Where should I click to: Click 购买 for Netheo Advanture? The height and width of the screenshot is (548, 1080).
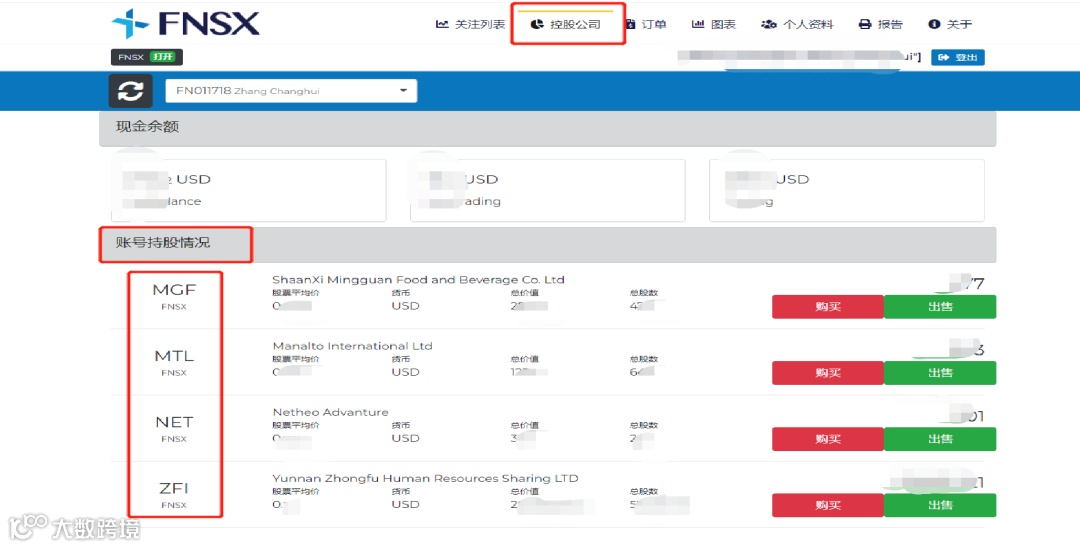pos(827,439)
